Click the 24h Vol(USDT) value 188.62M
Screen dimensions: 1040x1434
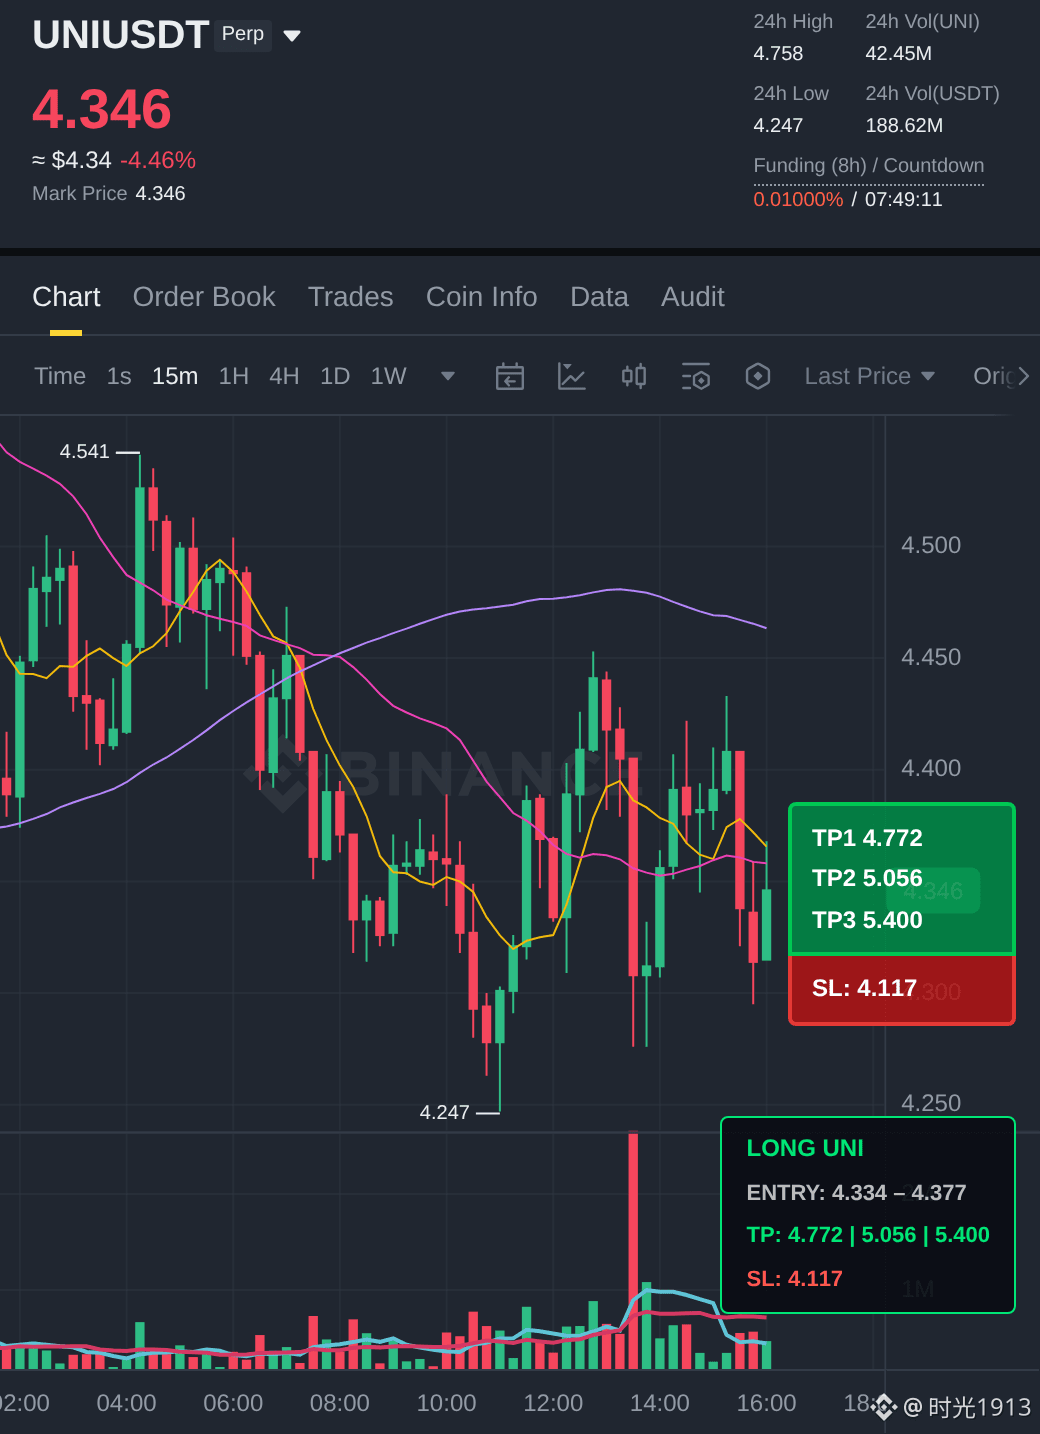point(904,125)
